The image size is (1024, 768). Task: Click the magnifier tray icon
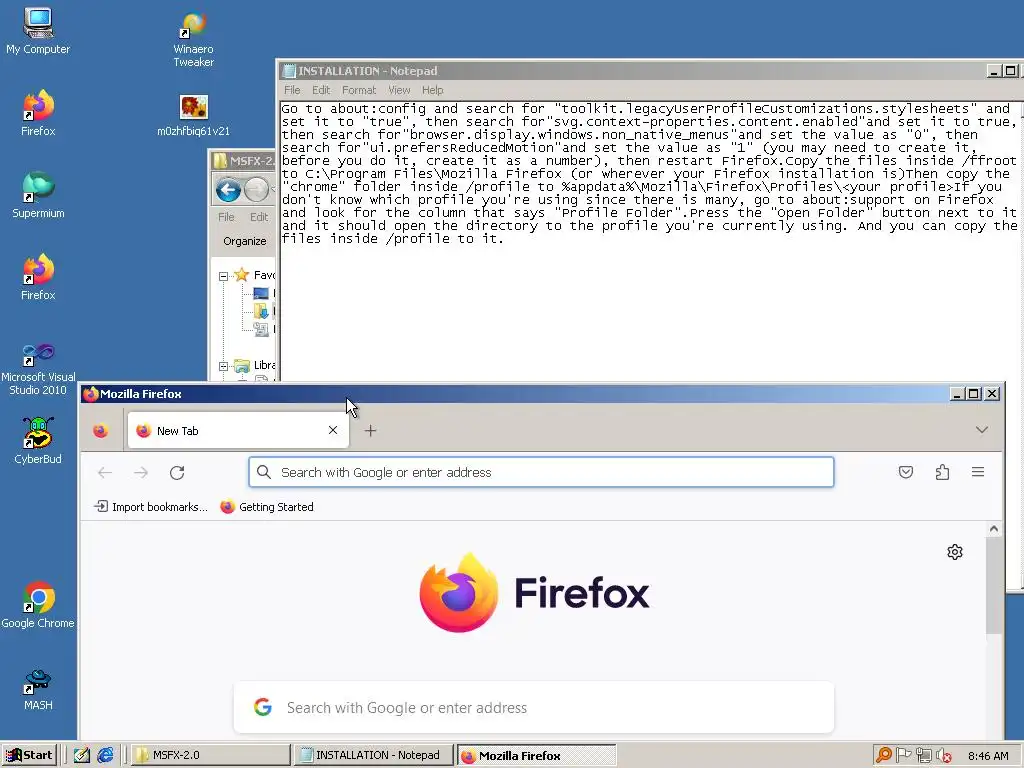click(x=884, y=755)
